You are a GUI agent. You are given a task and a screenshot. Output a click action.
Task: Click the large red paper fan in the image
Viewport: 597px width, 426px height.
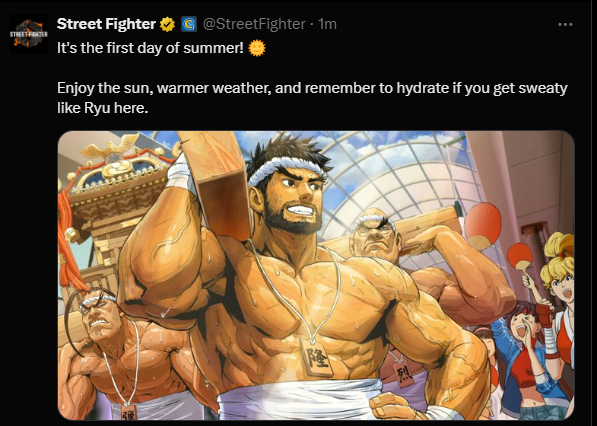coord(483,226)
